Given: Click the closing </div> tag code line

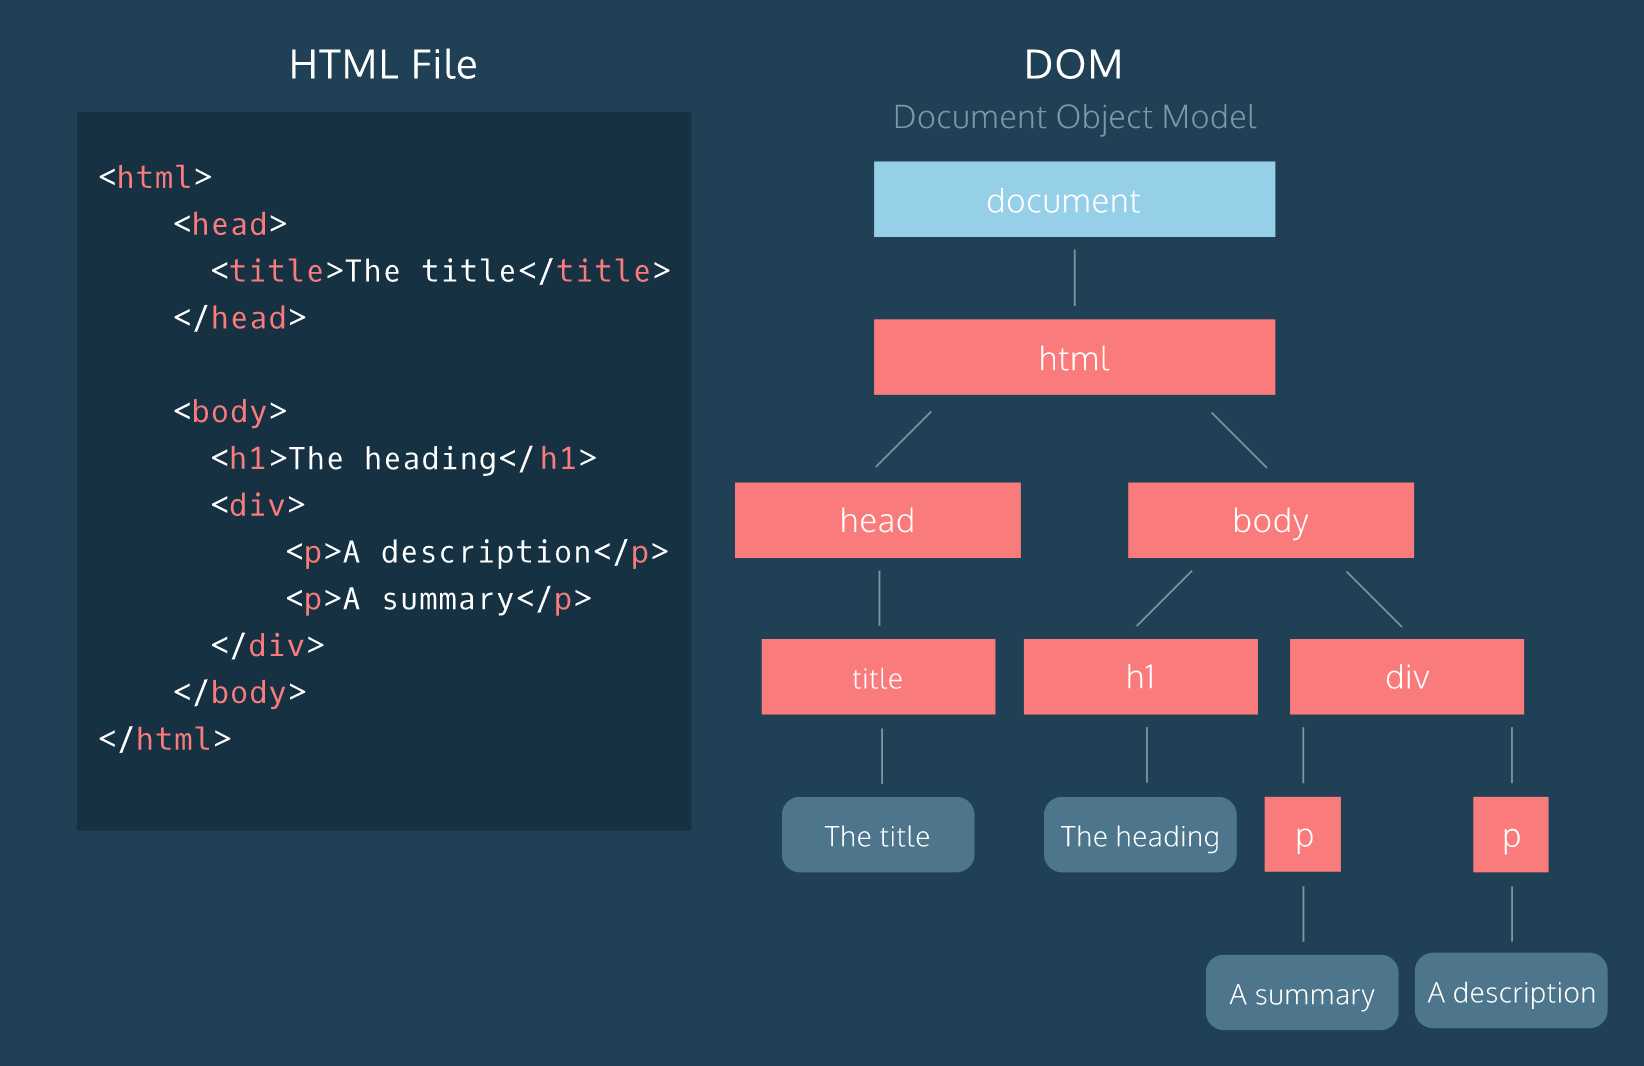Looking at the screenshot, I should (267, 646).
